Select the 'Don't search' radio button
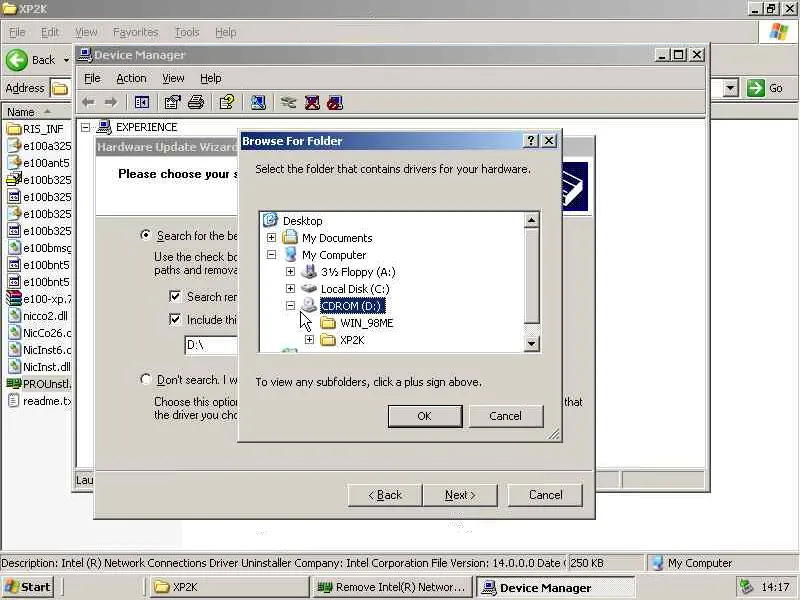 (x=145, y=380)
